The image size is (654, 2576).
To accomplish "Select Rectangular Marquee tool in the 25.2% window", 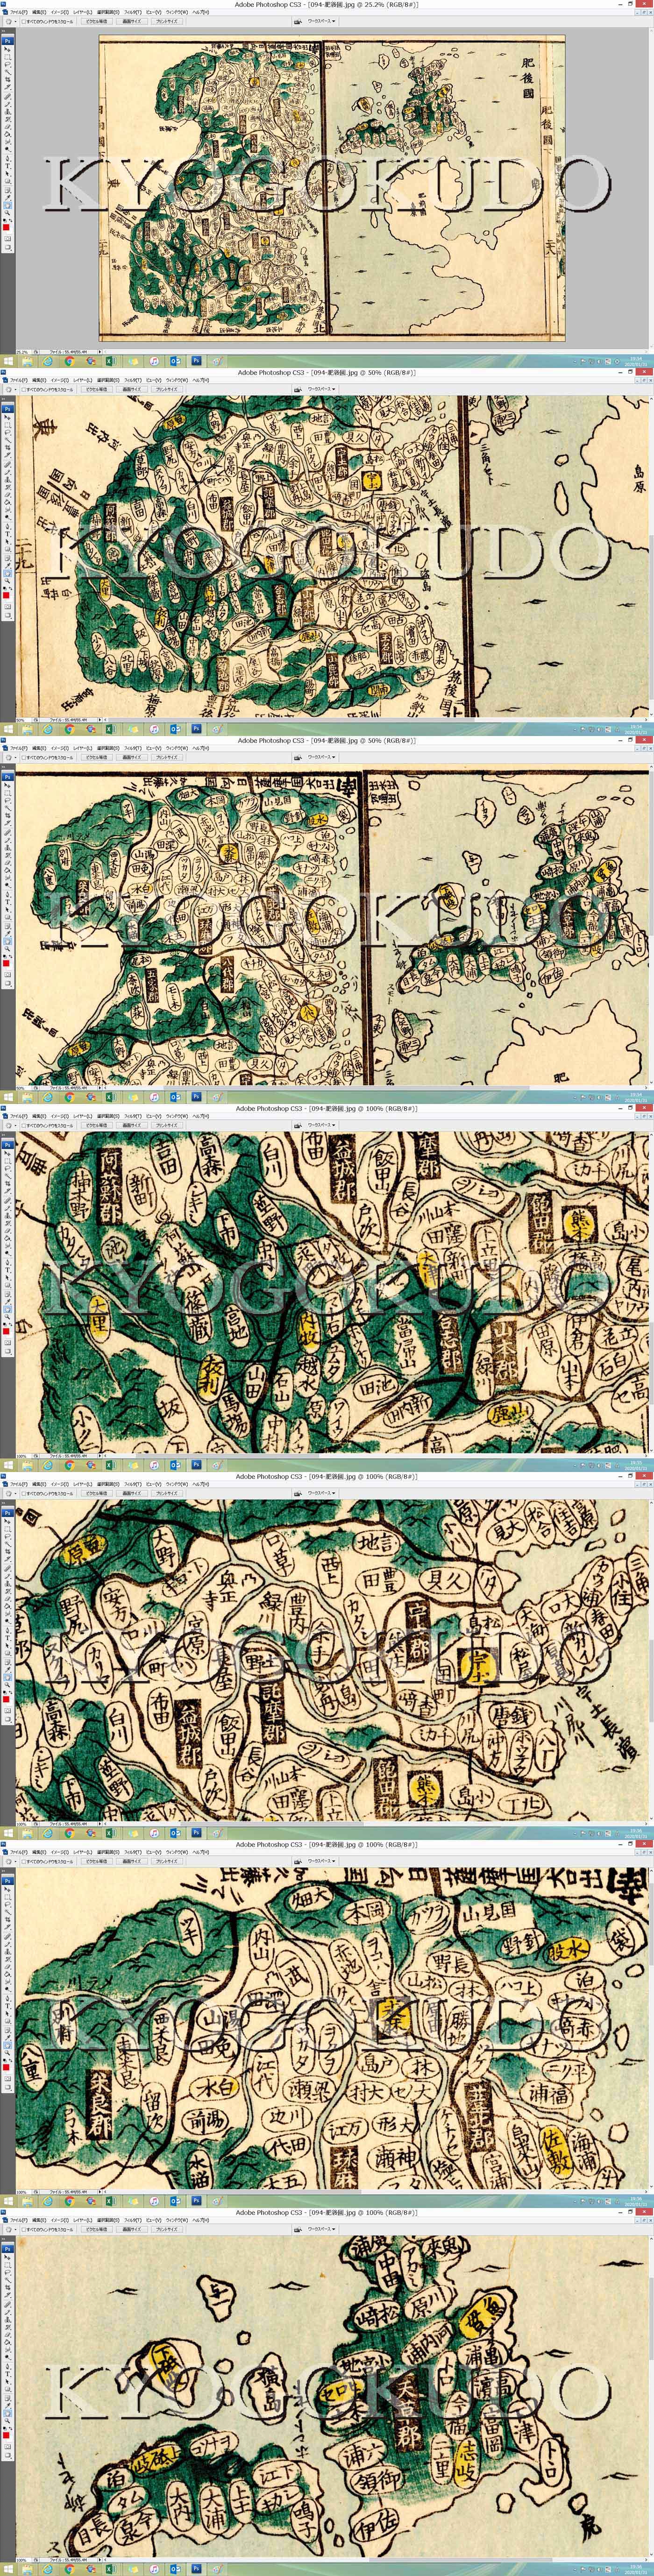I will point(8,57).
